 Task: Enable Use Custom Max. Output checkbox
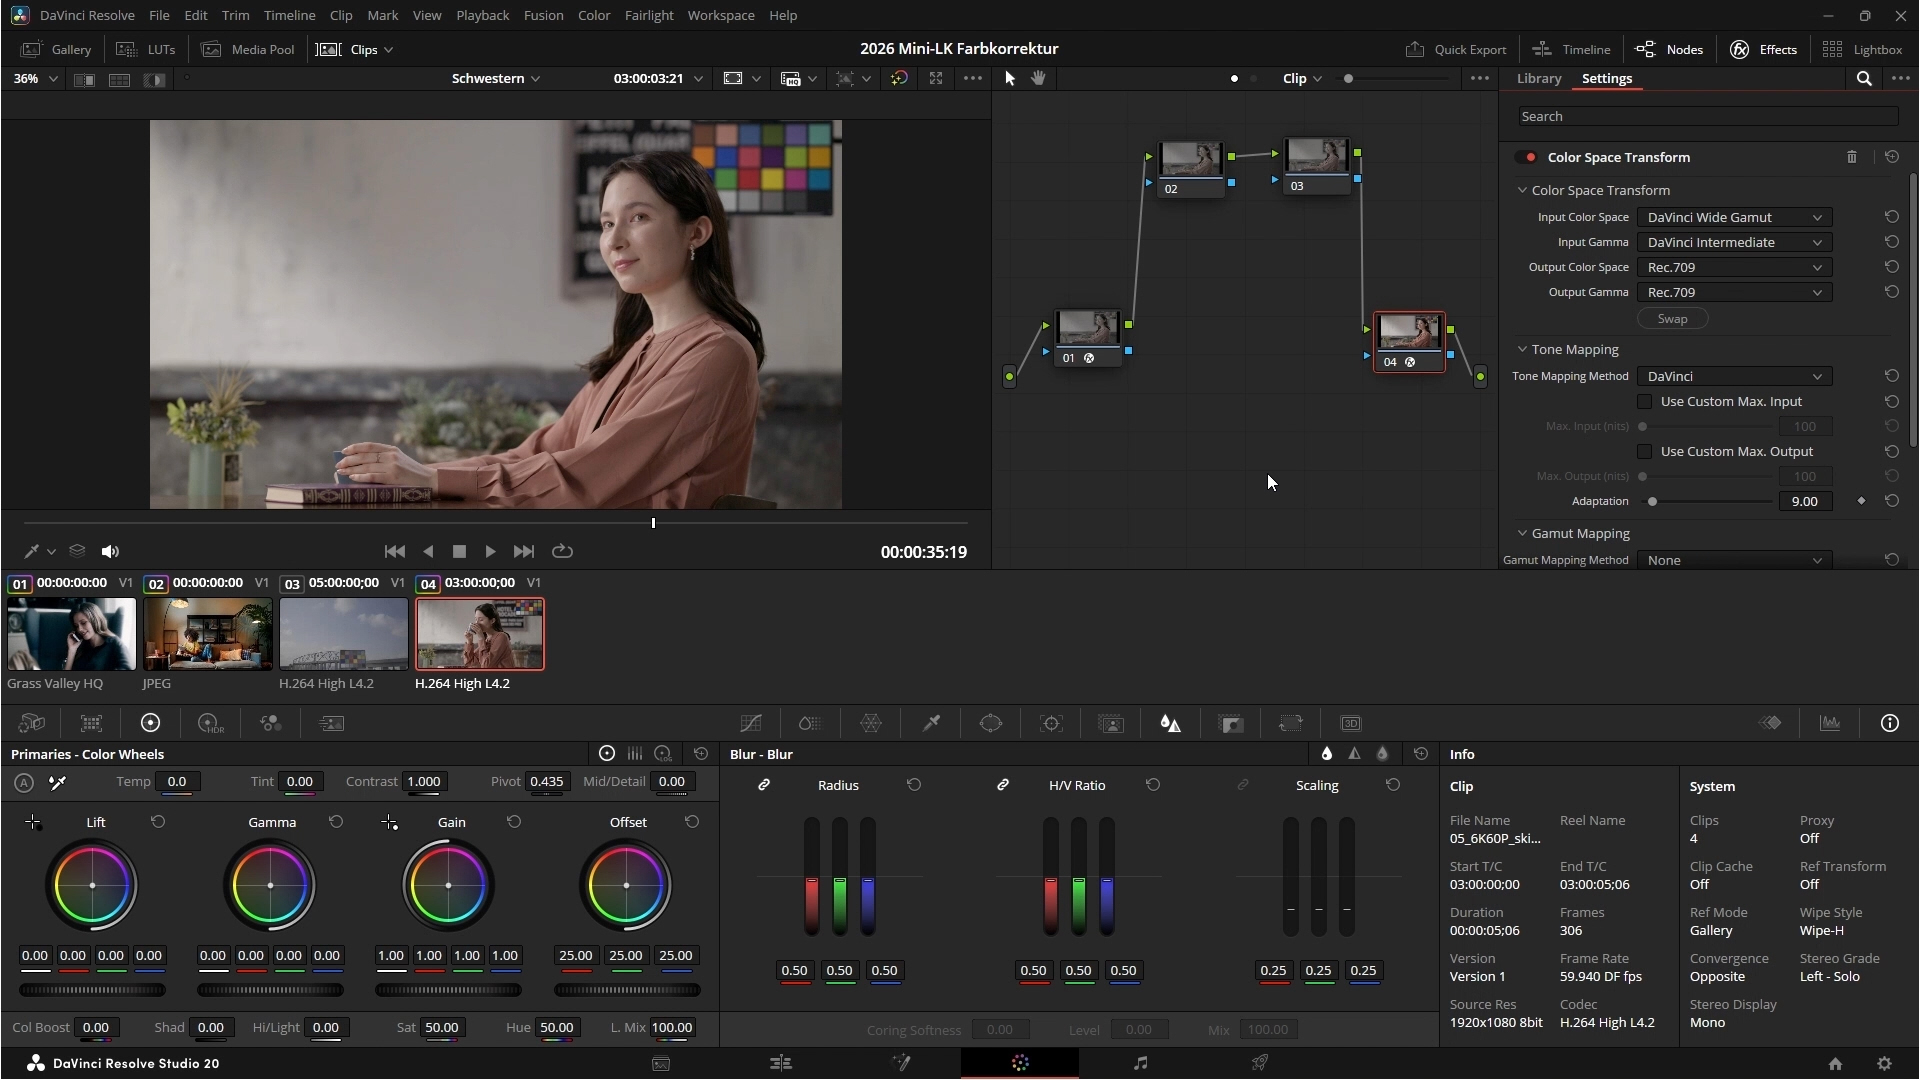1644,451
